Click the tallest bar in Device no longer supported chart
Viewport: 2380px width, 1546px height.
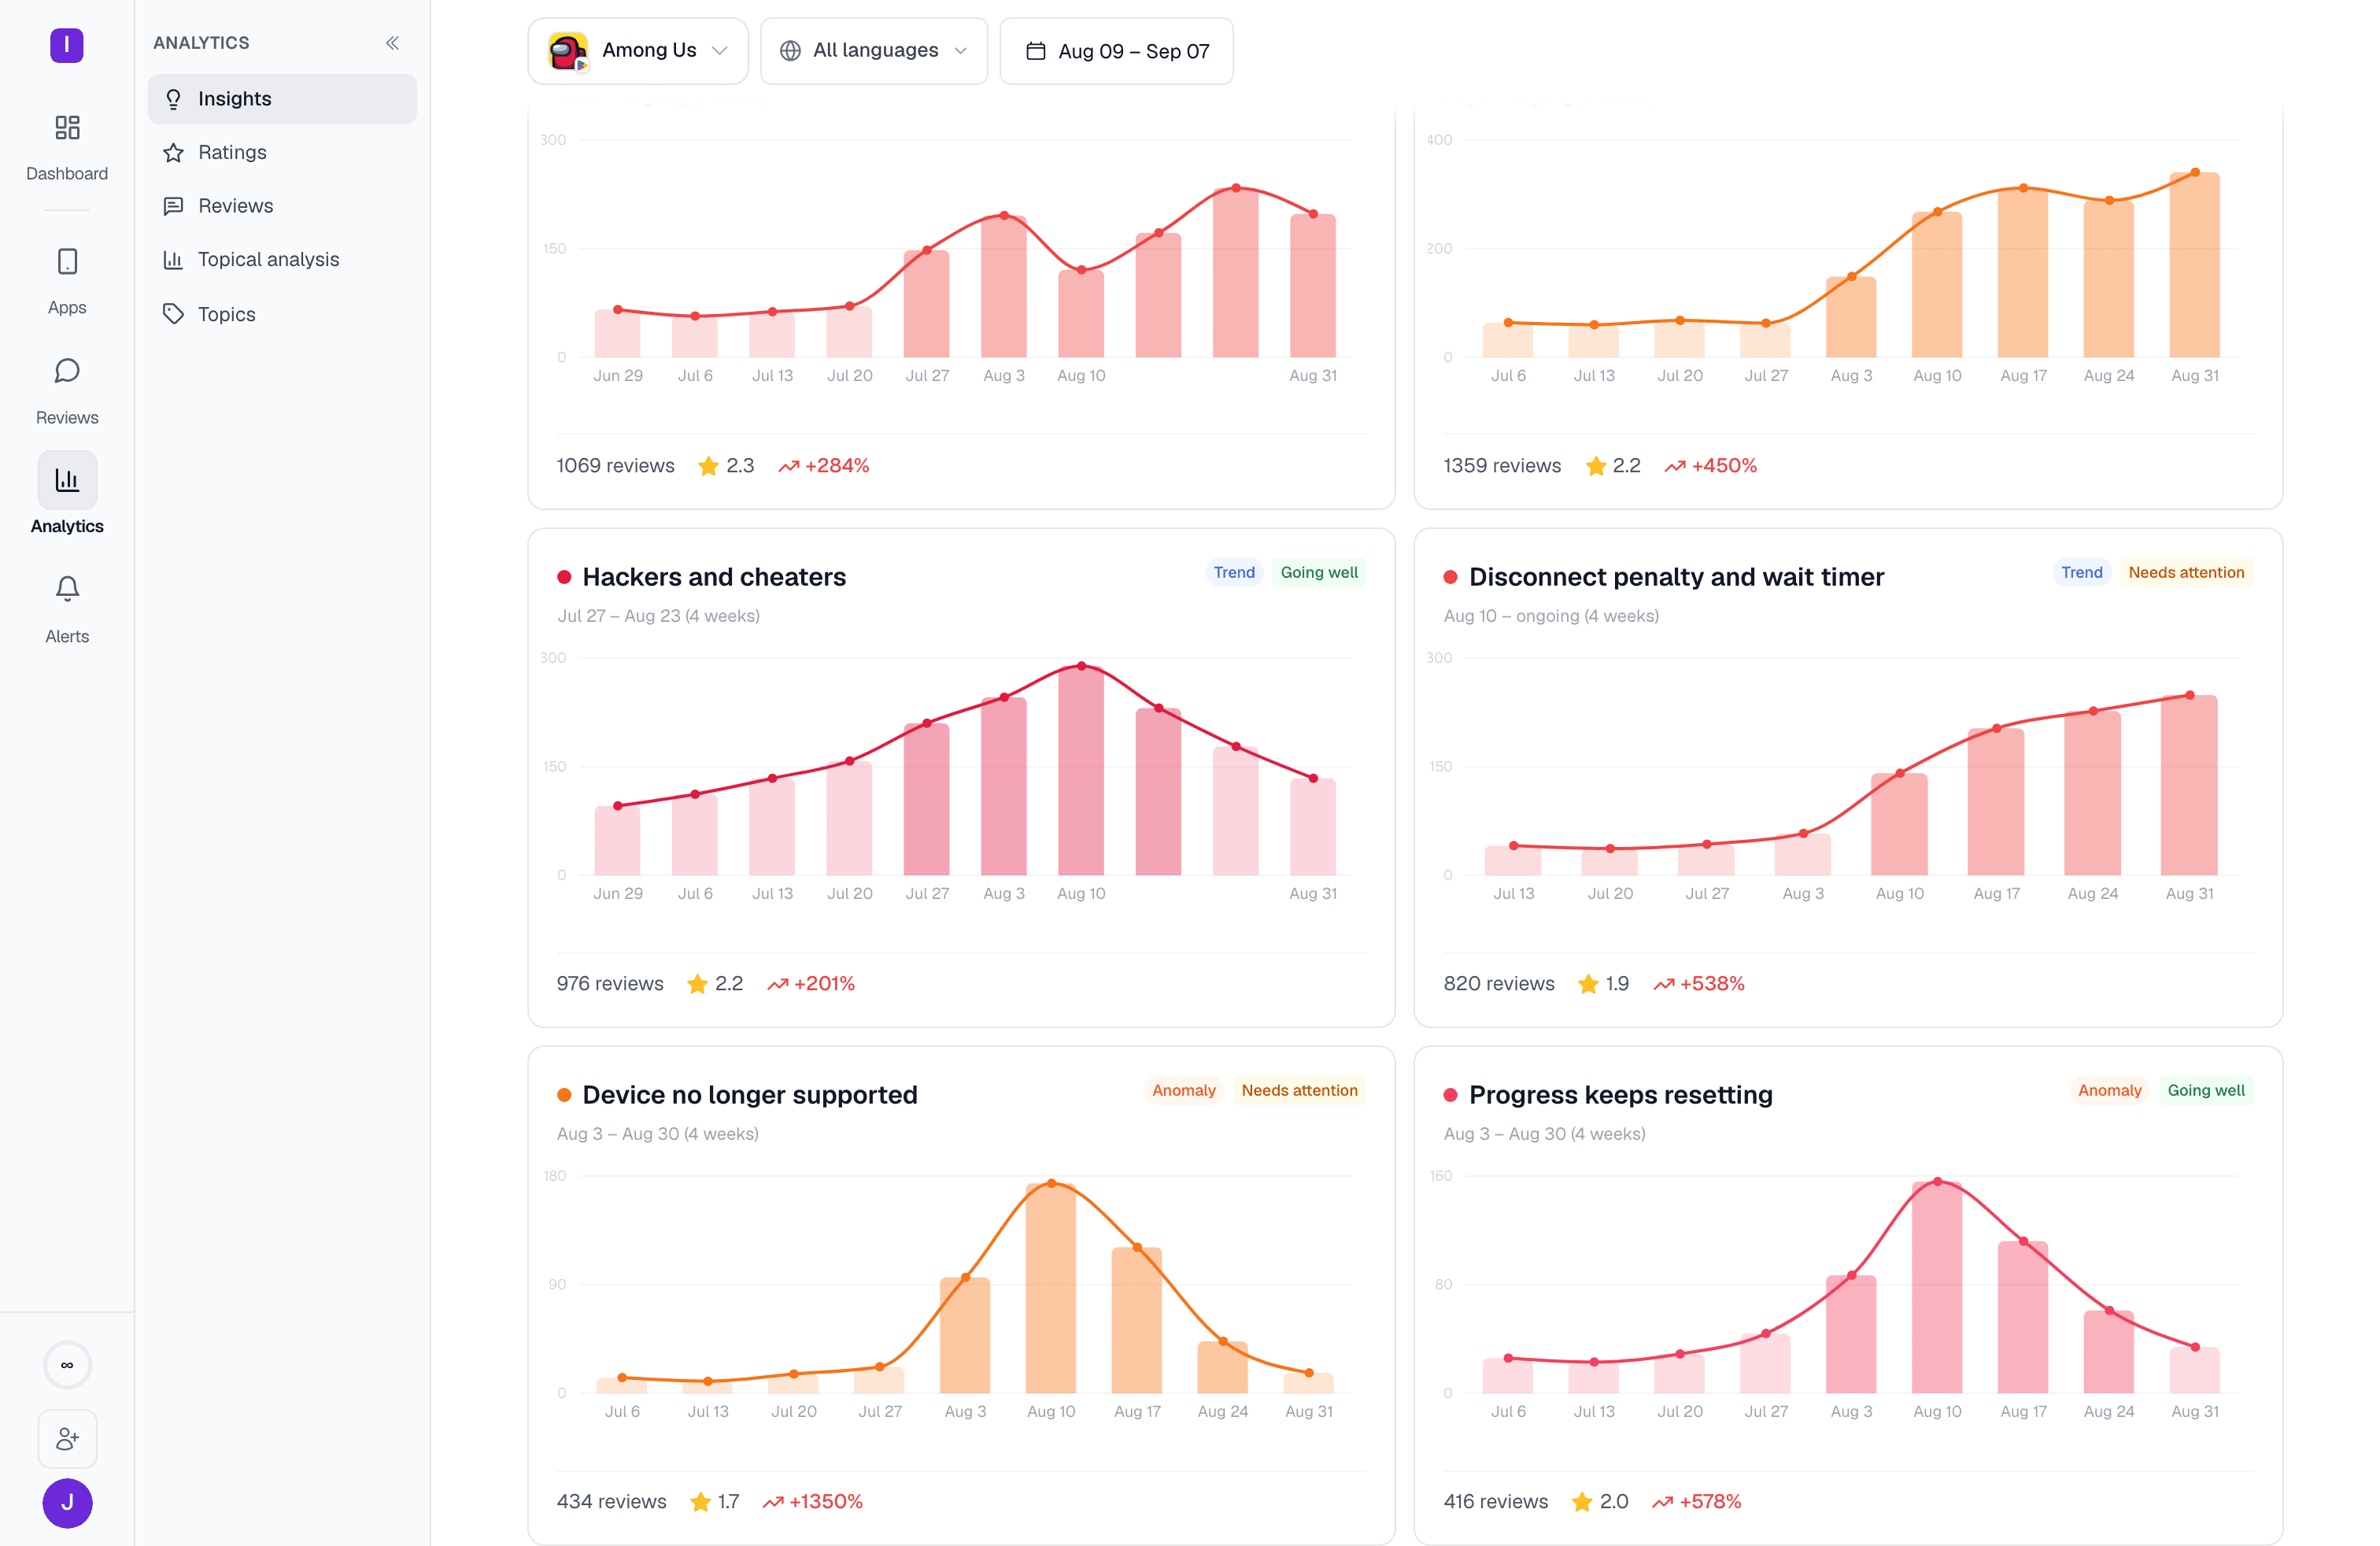pos(1051,1288)
